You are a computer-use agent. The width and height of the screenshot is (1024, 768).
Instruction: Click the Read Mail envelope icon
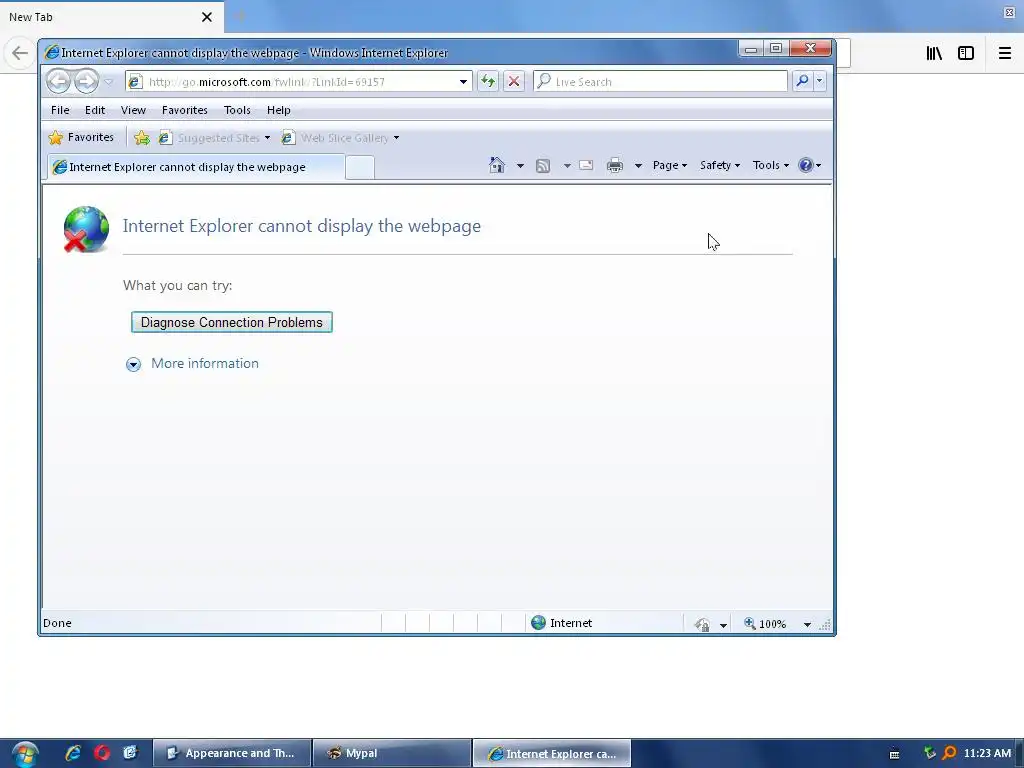586,165
